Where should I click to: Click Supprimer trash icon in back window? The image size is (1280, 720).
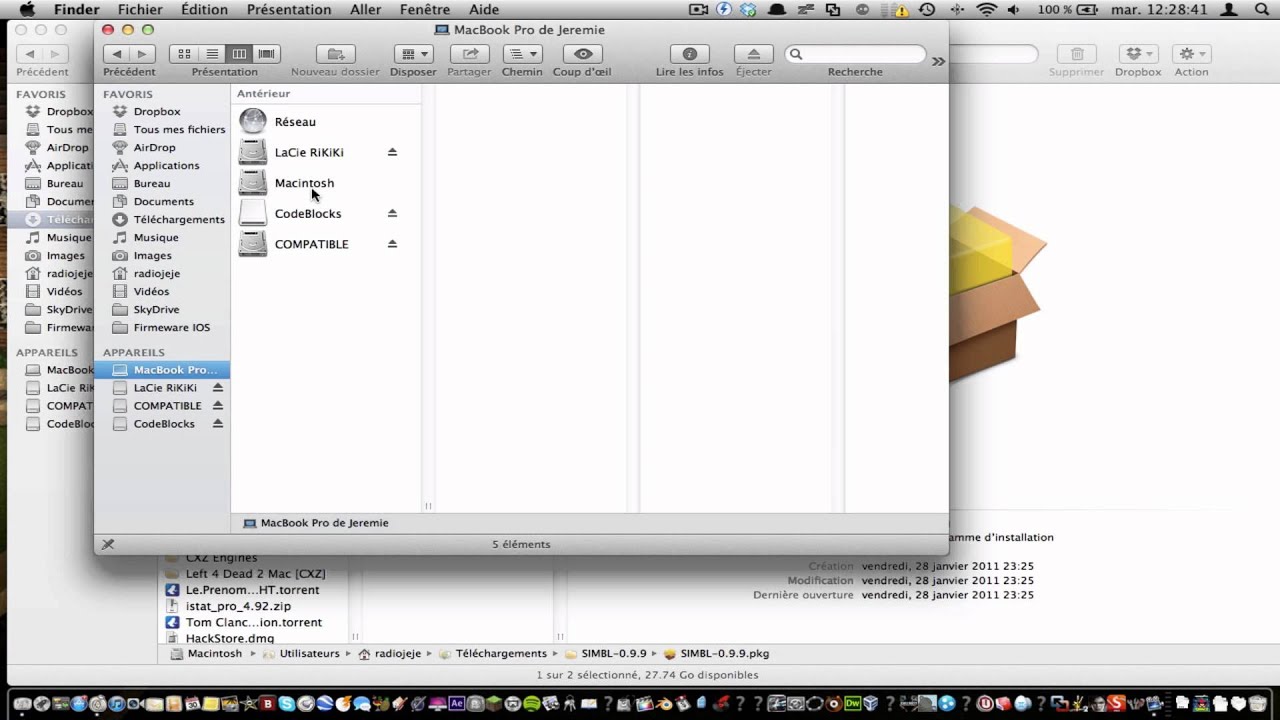[x=1077, y=54]
